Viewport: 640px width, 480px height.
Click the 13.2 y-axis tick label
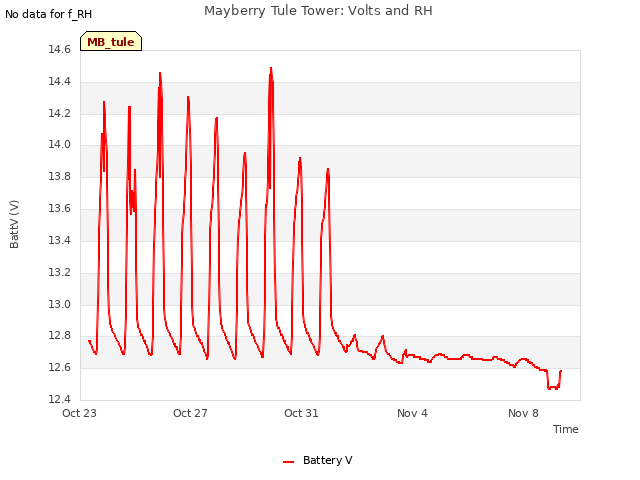(60, 272)
